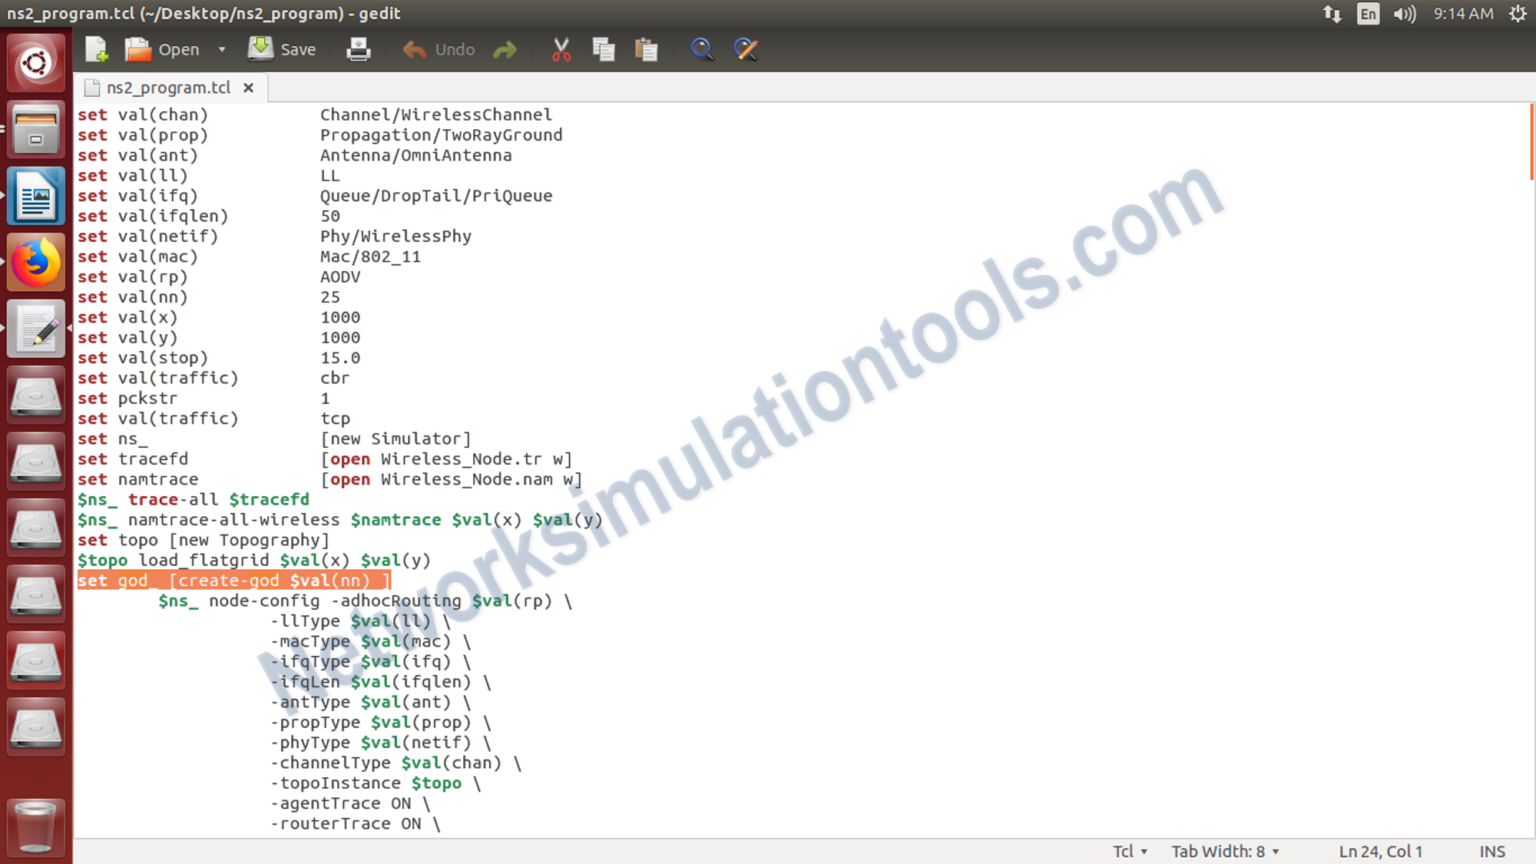Save the ns2_program.tcl file
The image size is (1536, 864).
(x=281, y=49)
